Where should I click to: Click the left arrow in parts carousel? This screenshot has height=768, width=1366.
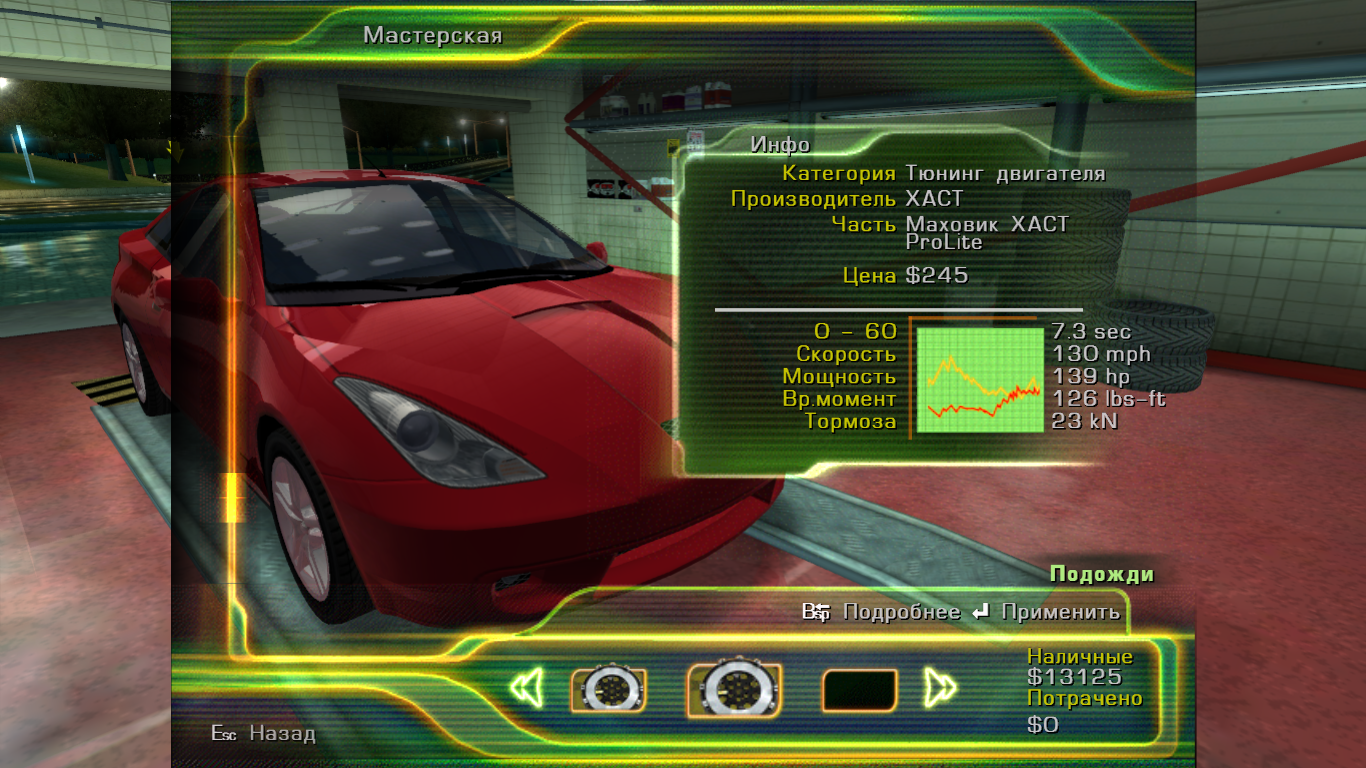click(x=526, y=688)
